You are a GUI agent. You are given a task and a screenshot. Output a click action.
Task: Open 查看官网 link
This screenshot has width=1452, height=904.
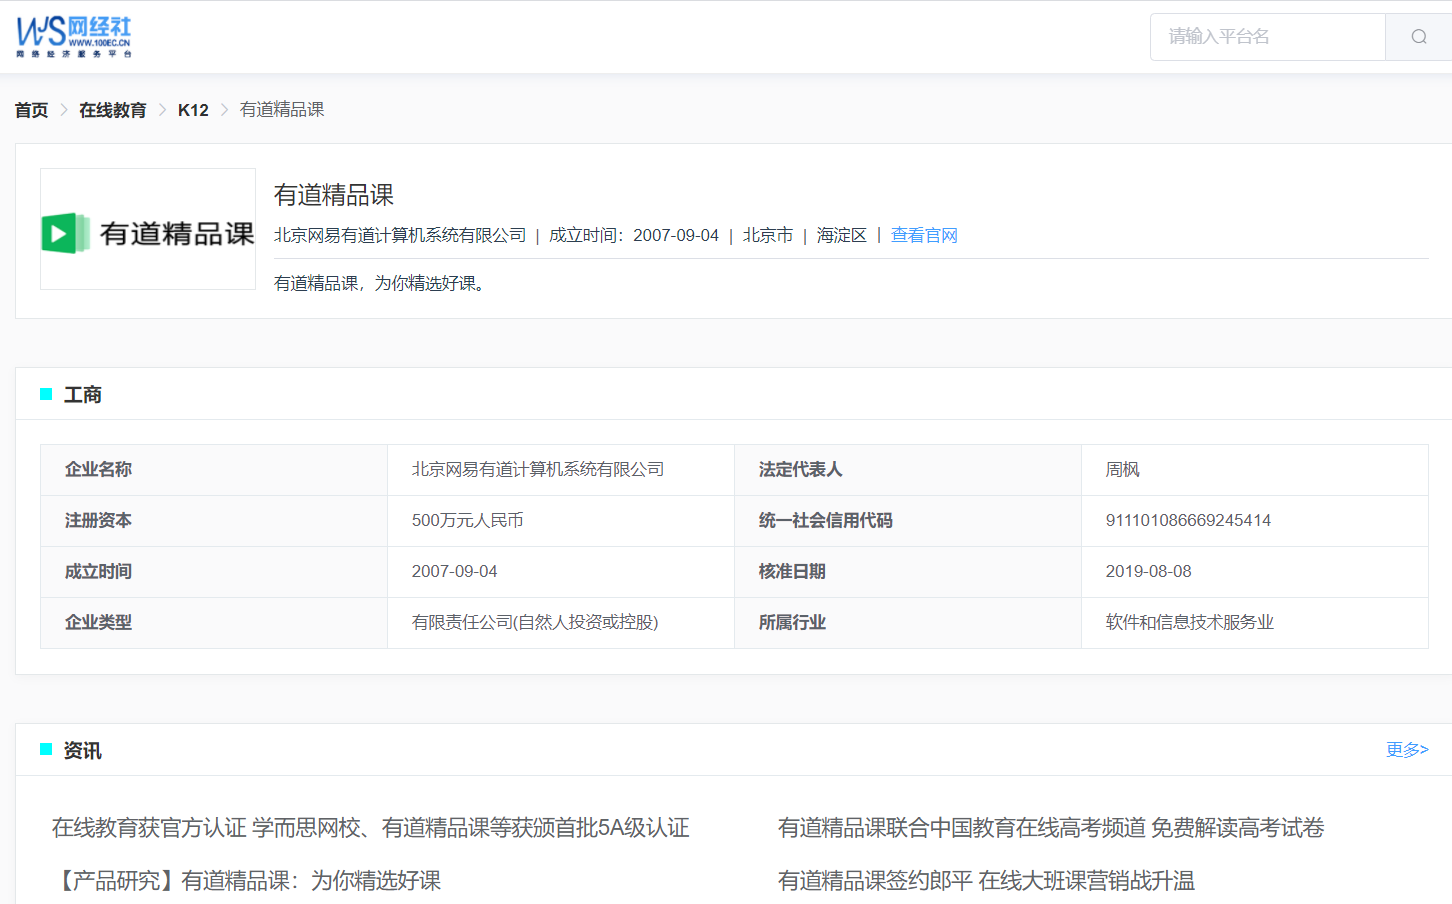(924, 235)
